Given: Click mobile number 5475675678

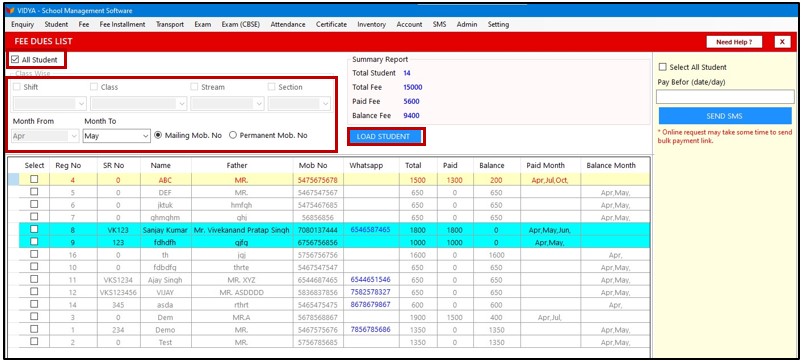Looking at the screenshot, I should click(x=317, y=180).
